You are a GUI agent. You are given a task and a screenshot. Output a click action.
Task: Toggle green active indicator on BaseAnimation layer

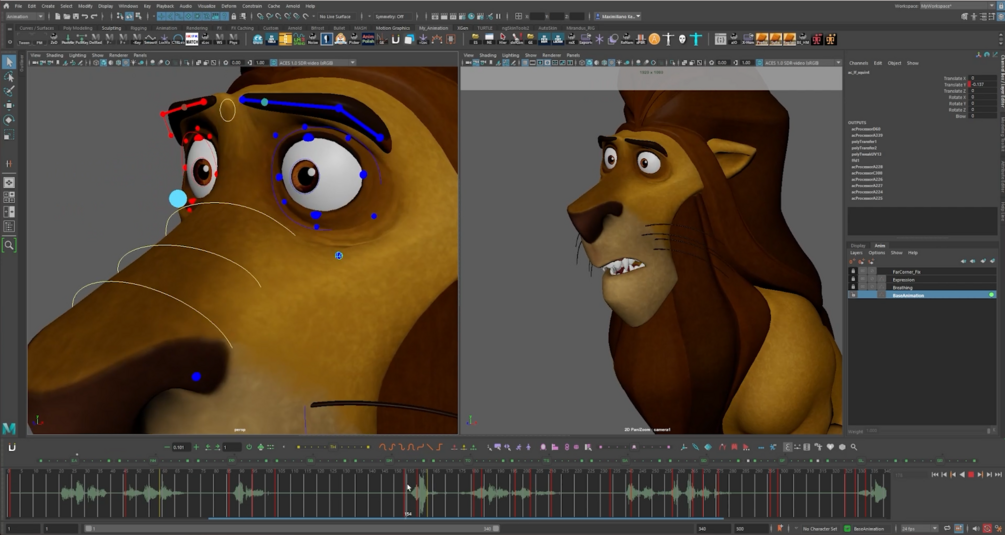(992, 295)
